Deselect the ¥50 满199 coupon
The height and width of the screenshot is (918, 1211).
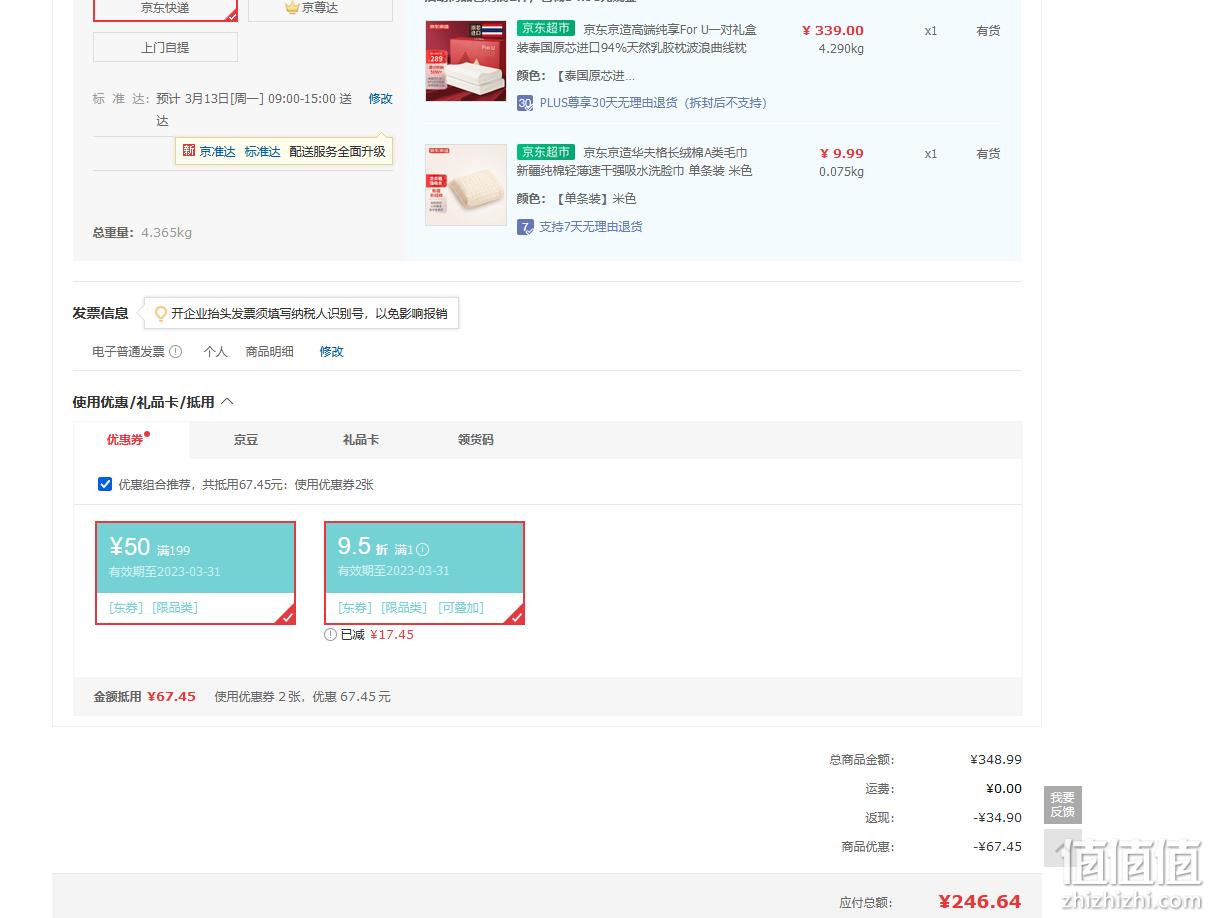195,573
